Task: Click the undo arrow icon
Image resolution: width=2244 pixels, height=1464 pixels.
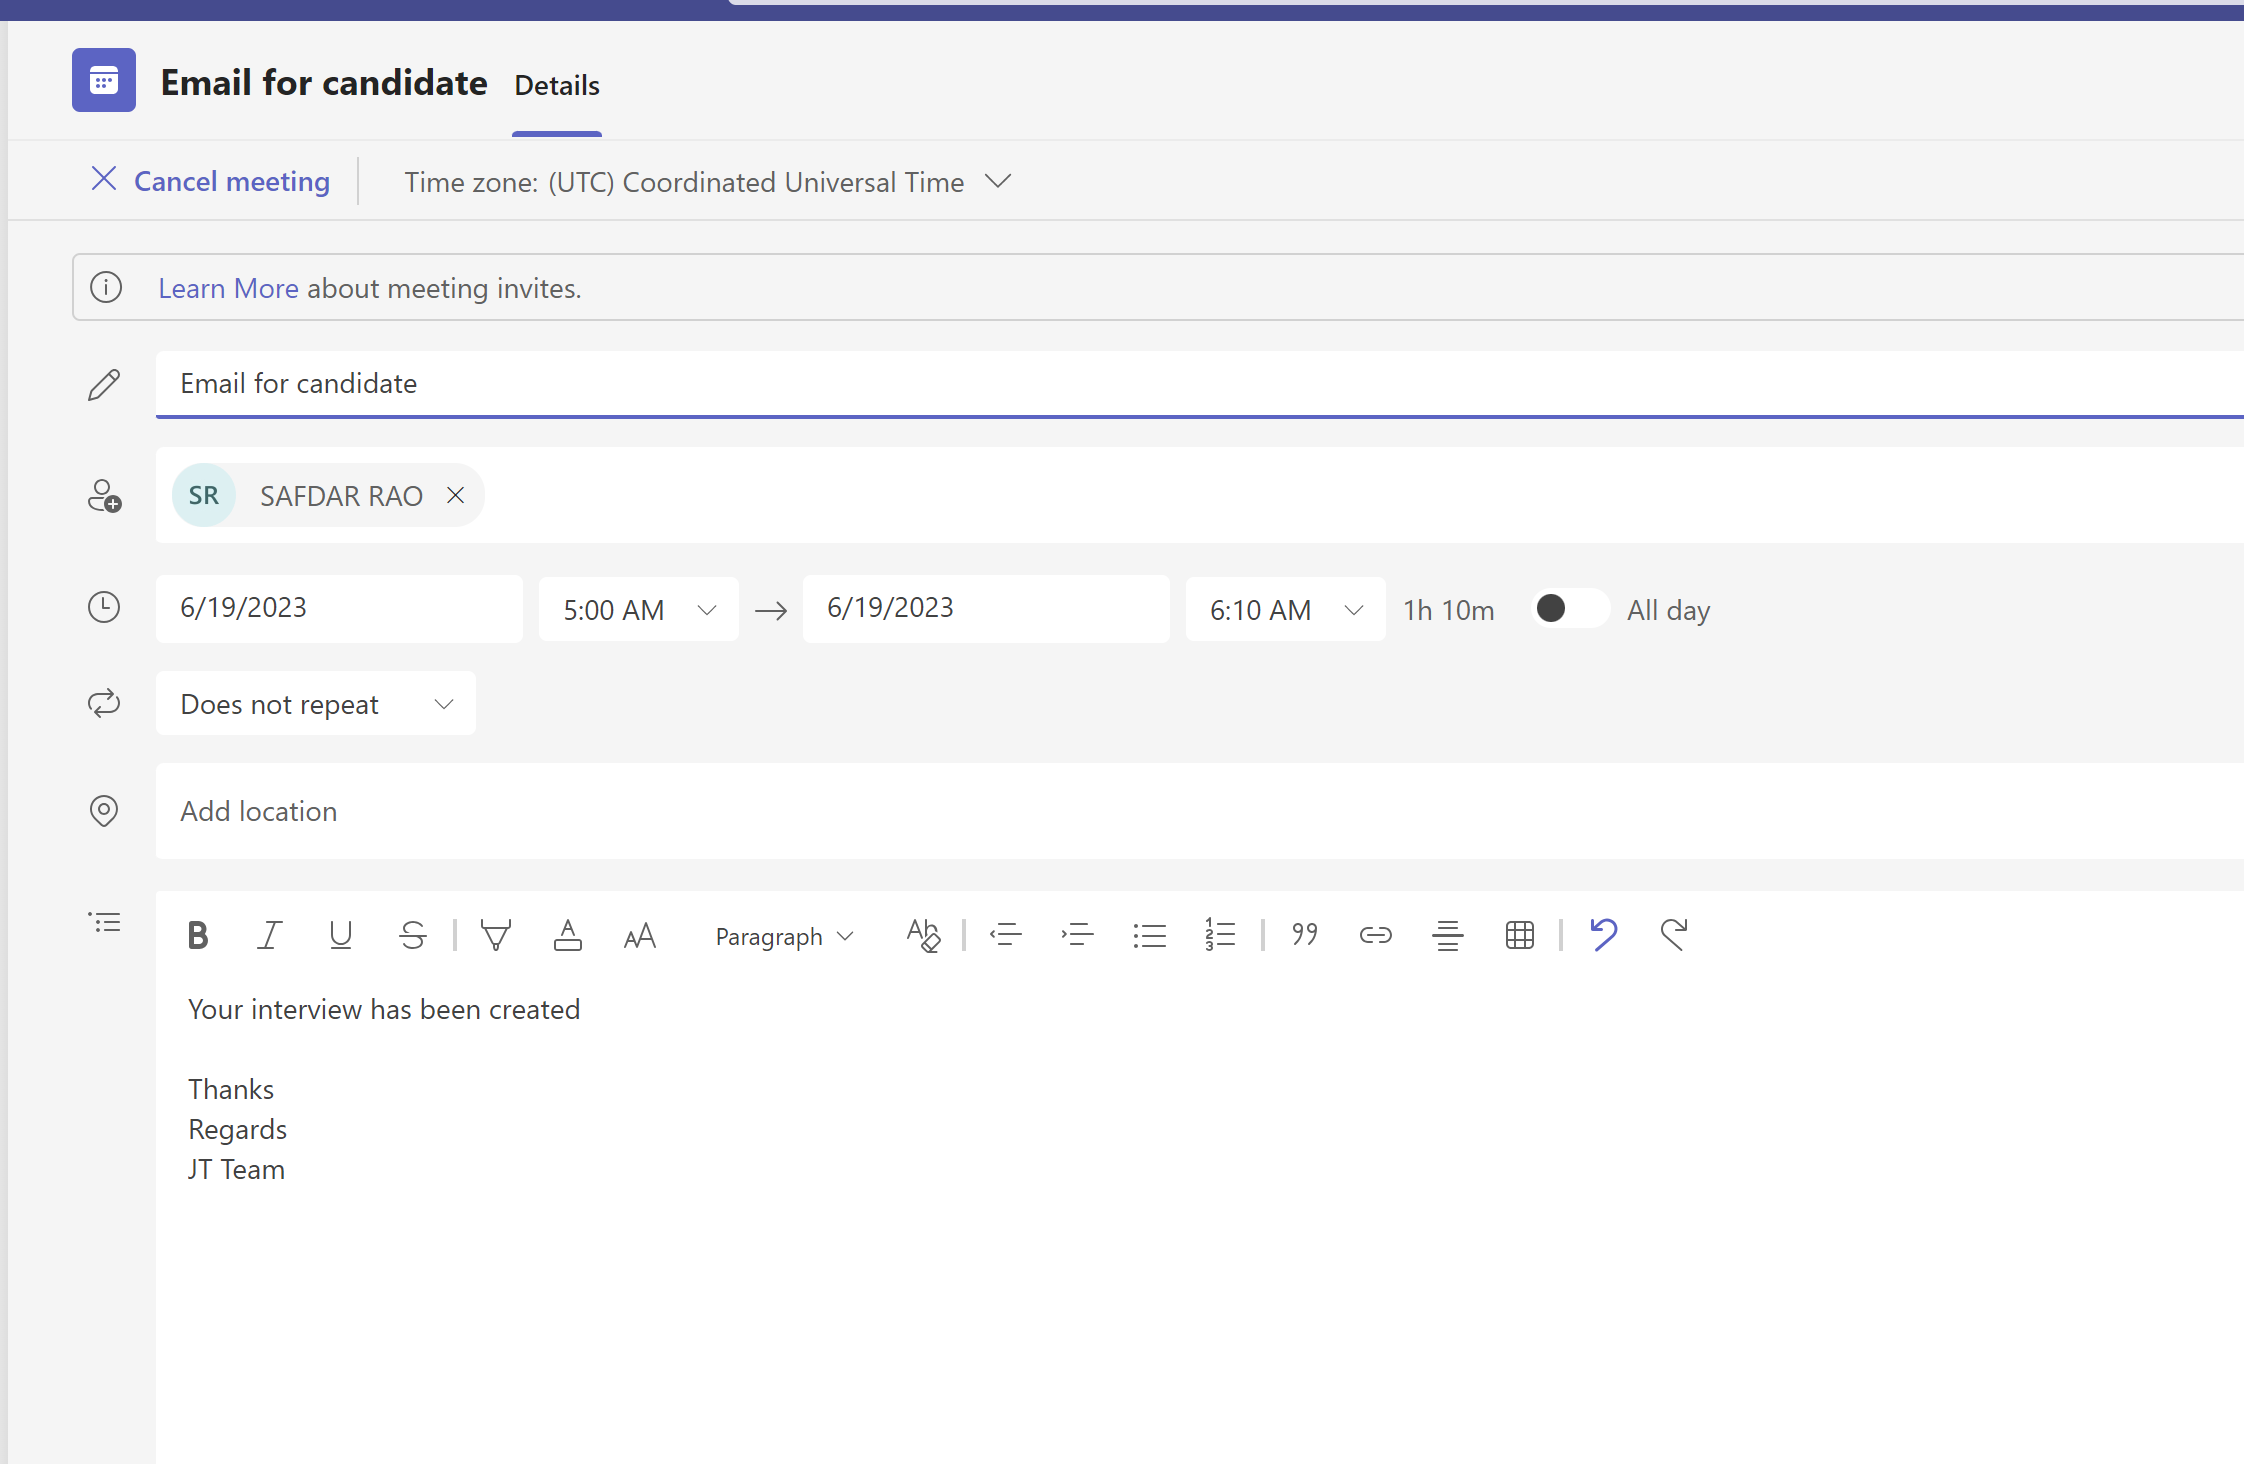Action: 1603,934
